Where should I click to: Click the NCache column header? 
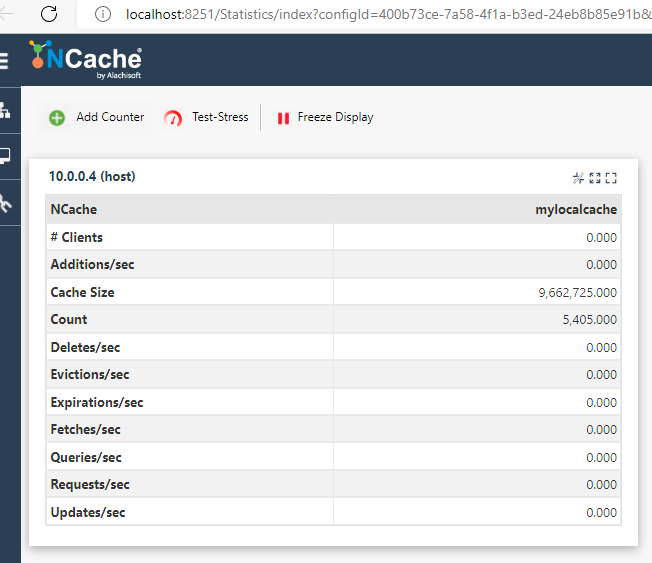(74, 210)
